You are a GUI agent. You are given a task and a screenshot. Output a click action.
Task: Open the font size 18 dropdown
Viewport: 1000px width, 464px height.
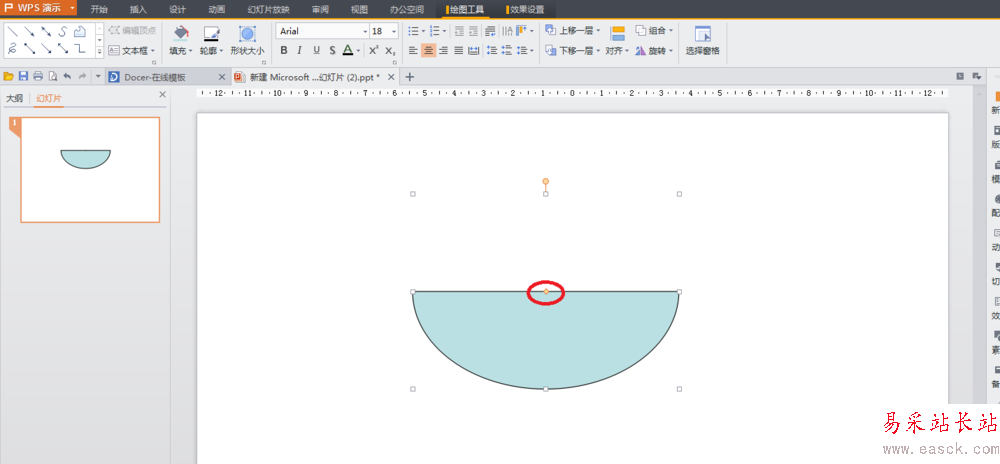[394, 31]
